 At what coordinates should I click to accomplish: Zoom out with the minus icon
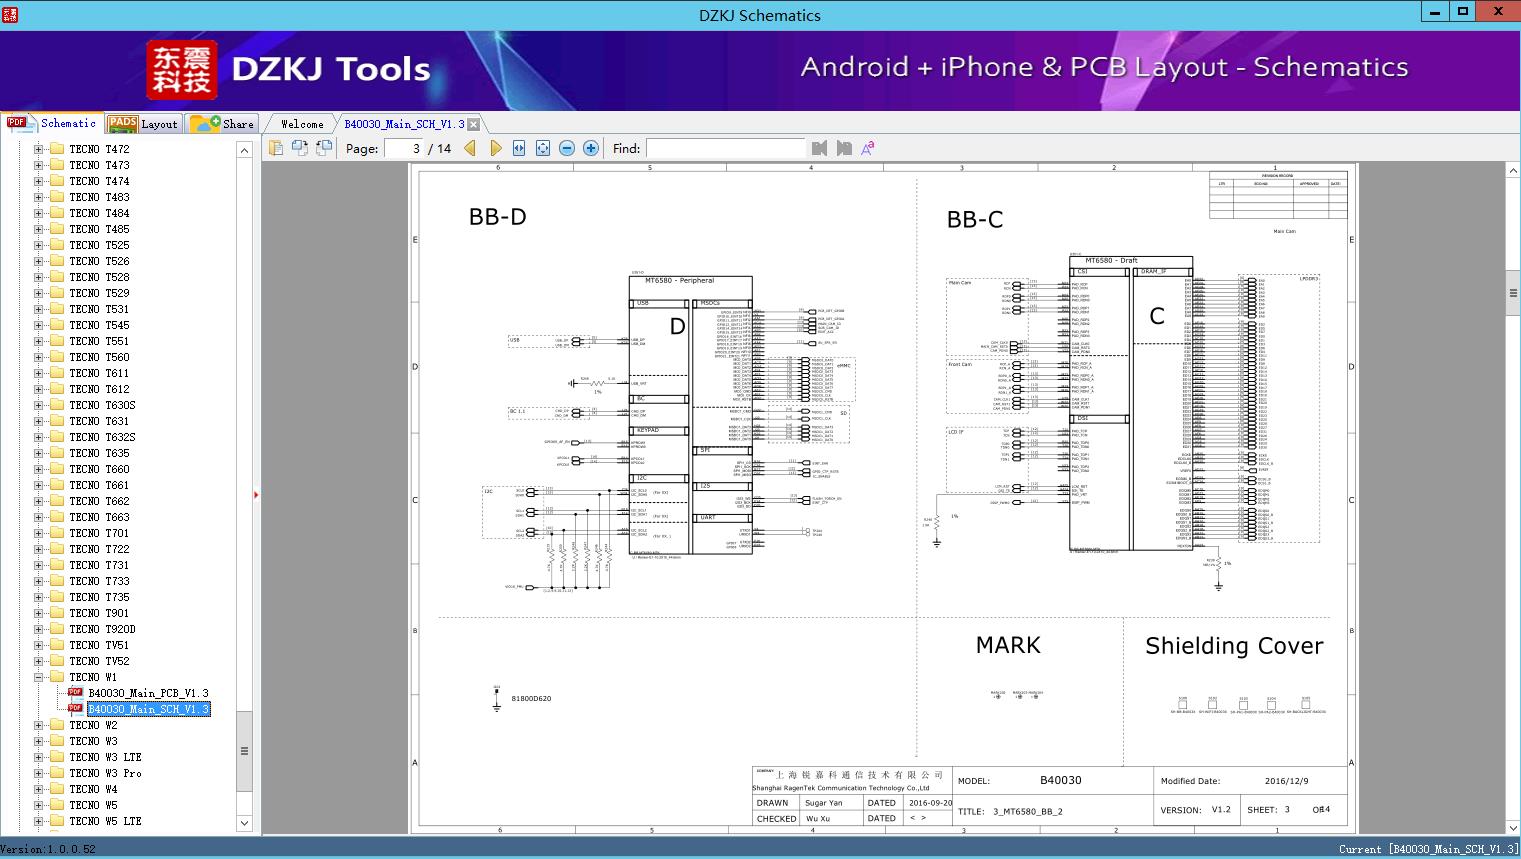tap(567, 148)
